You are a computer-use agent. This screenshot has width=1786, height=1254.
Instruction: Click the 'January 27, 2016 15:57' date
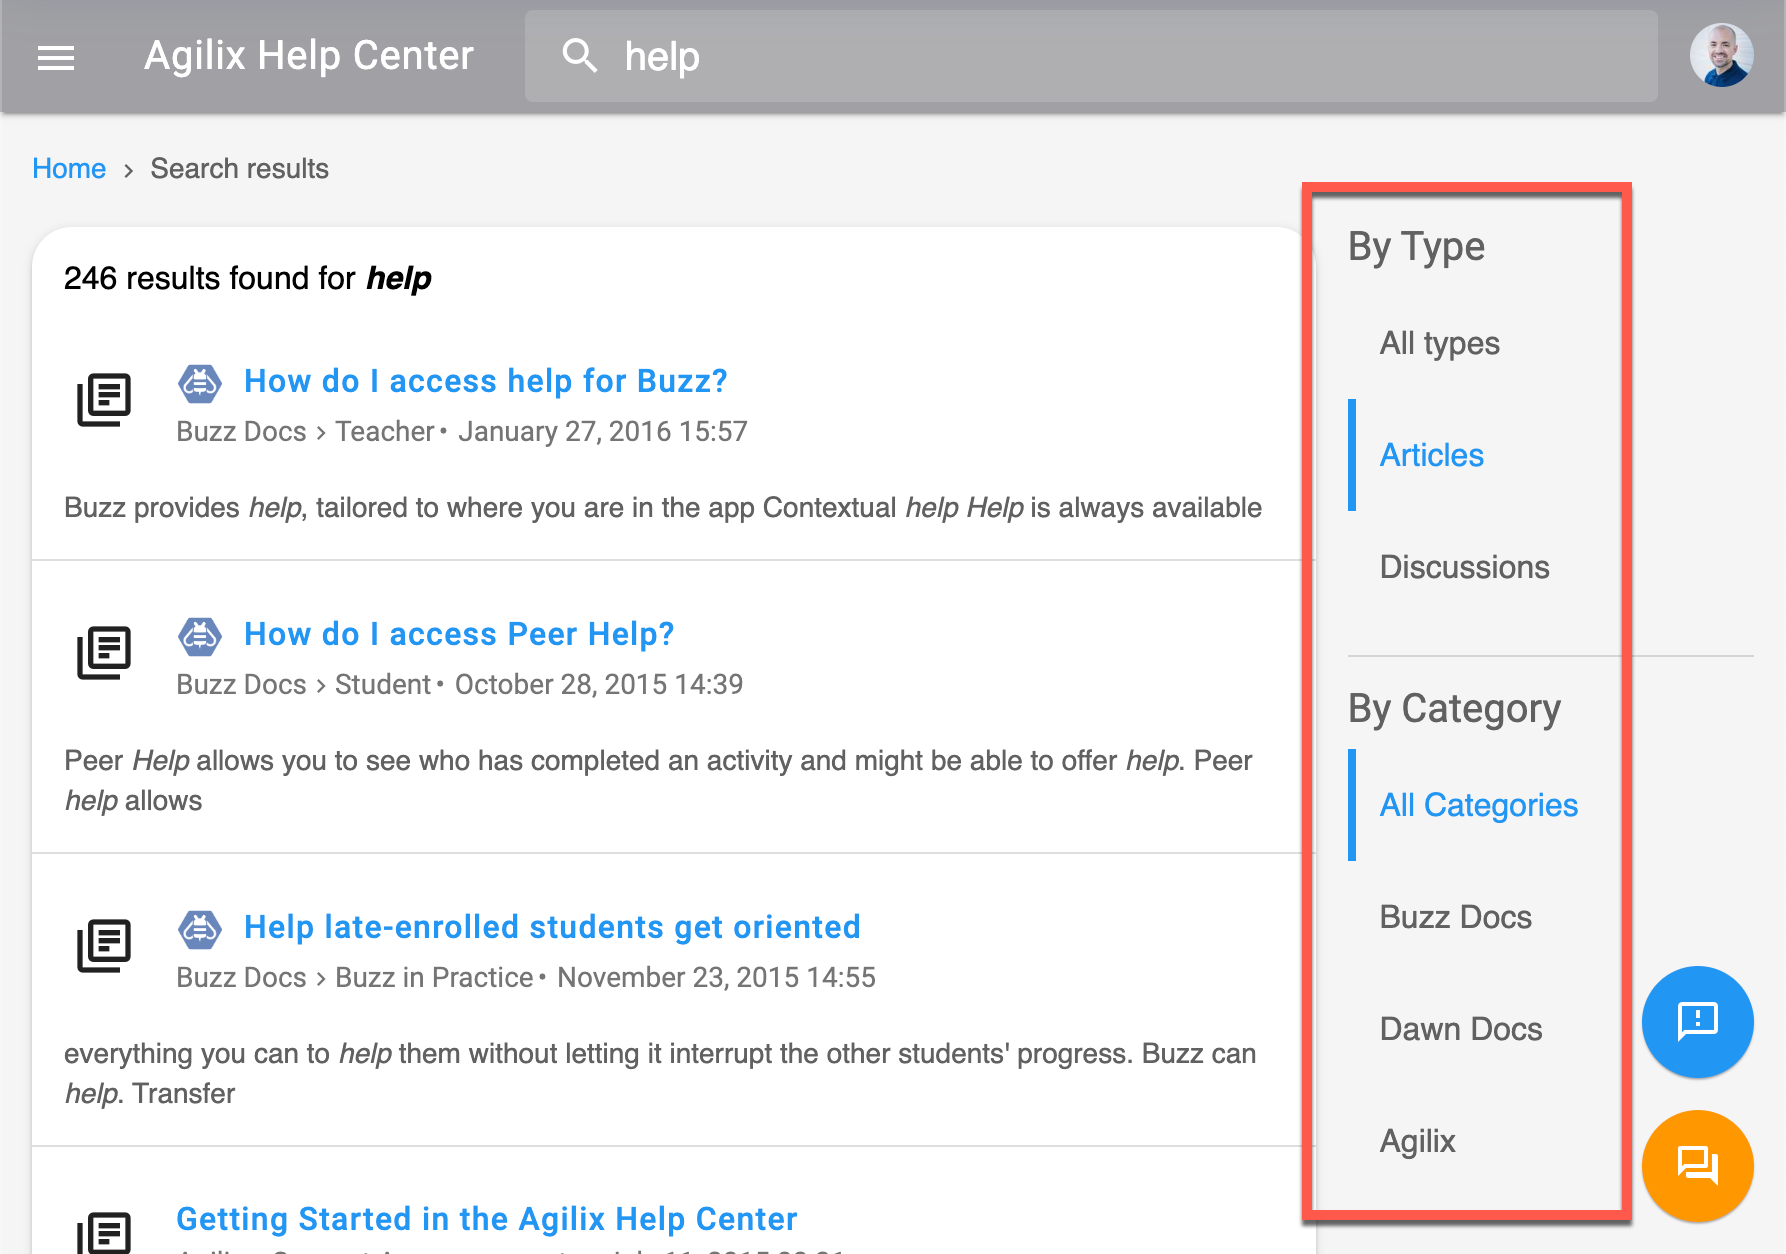(x=602, y=431)
